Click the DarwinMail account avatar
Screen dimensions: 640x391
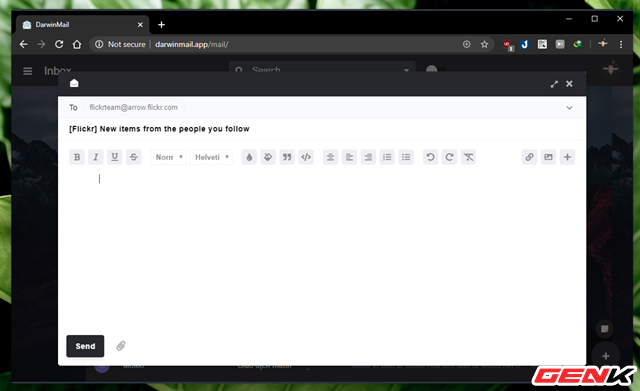(611, 69)
